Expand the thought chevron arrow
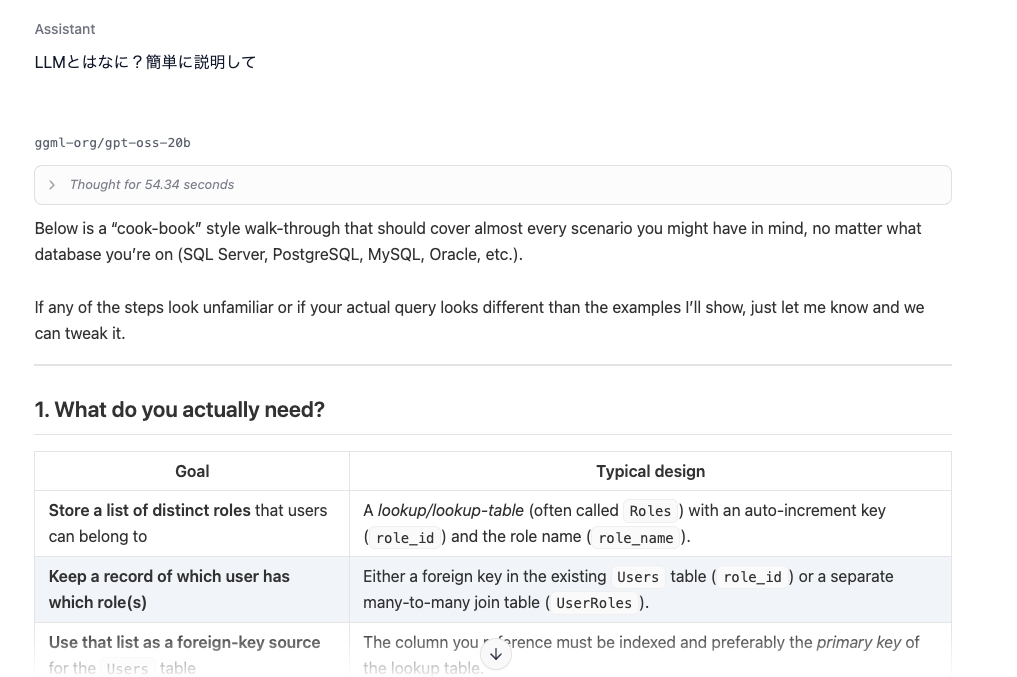Viewport: 1017px width, 677px height. [x=52, y=185]
